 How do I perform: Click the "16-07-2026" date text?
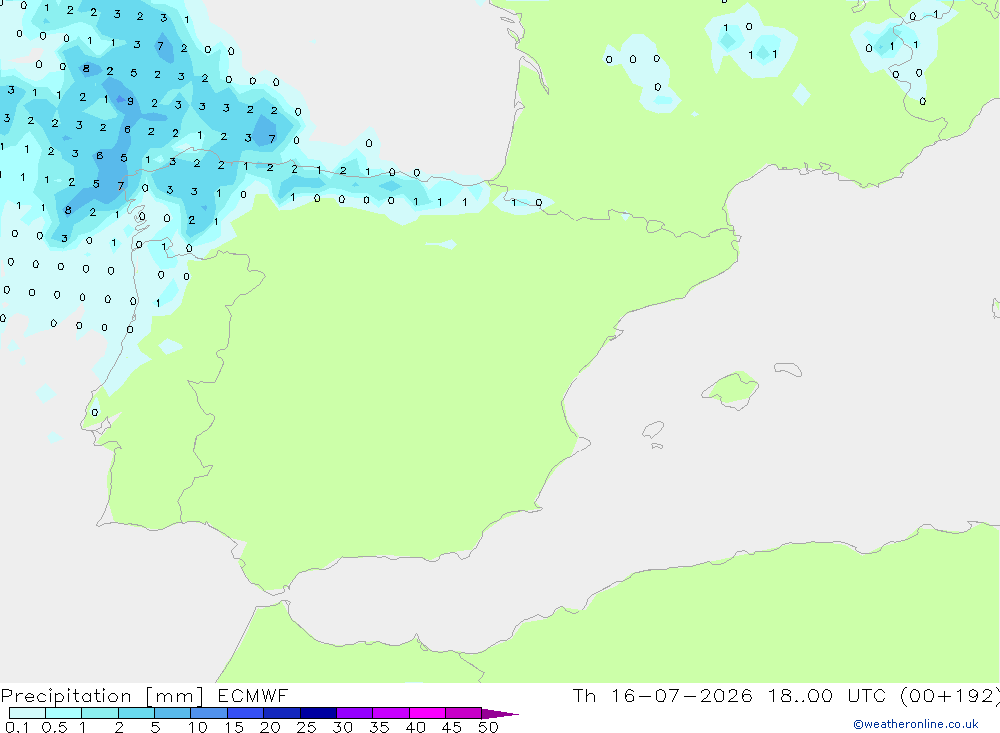click(682, 695)
